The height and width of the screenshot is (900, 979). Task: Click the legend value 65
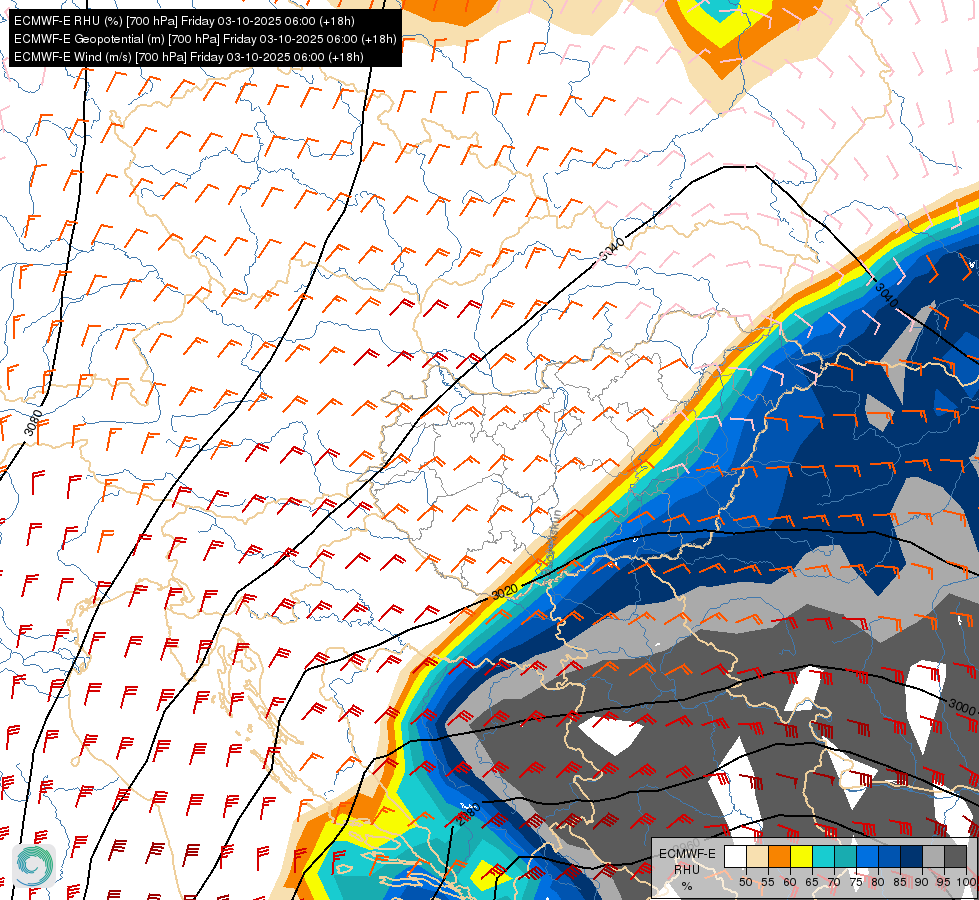click(x=812, y=882)
